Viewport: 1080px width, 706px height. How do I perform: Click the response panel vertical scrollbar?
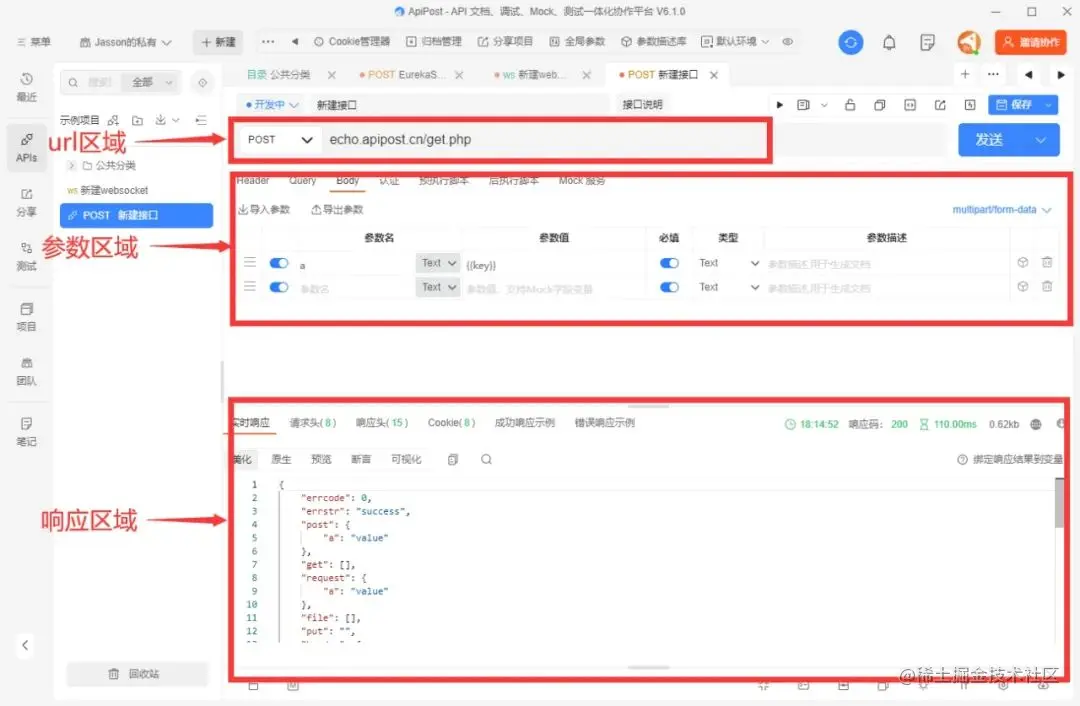[1059, 503]
